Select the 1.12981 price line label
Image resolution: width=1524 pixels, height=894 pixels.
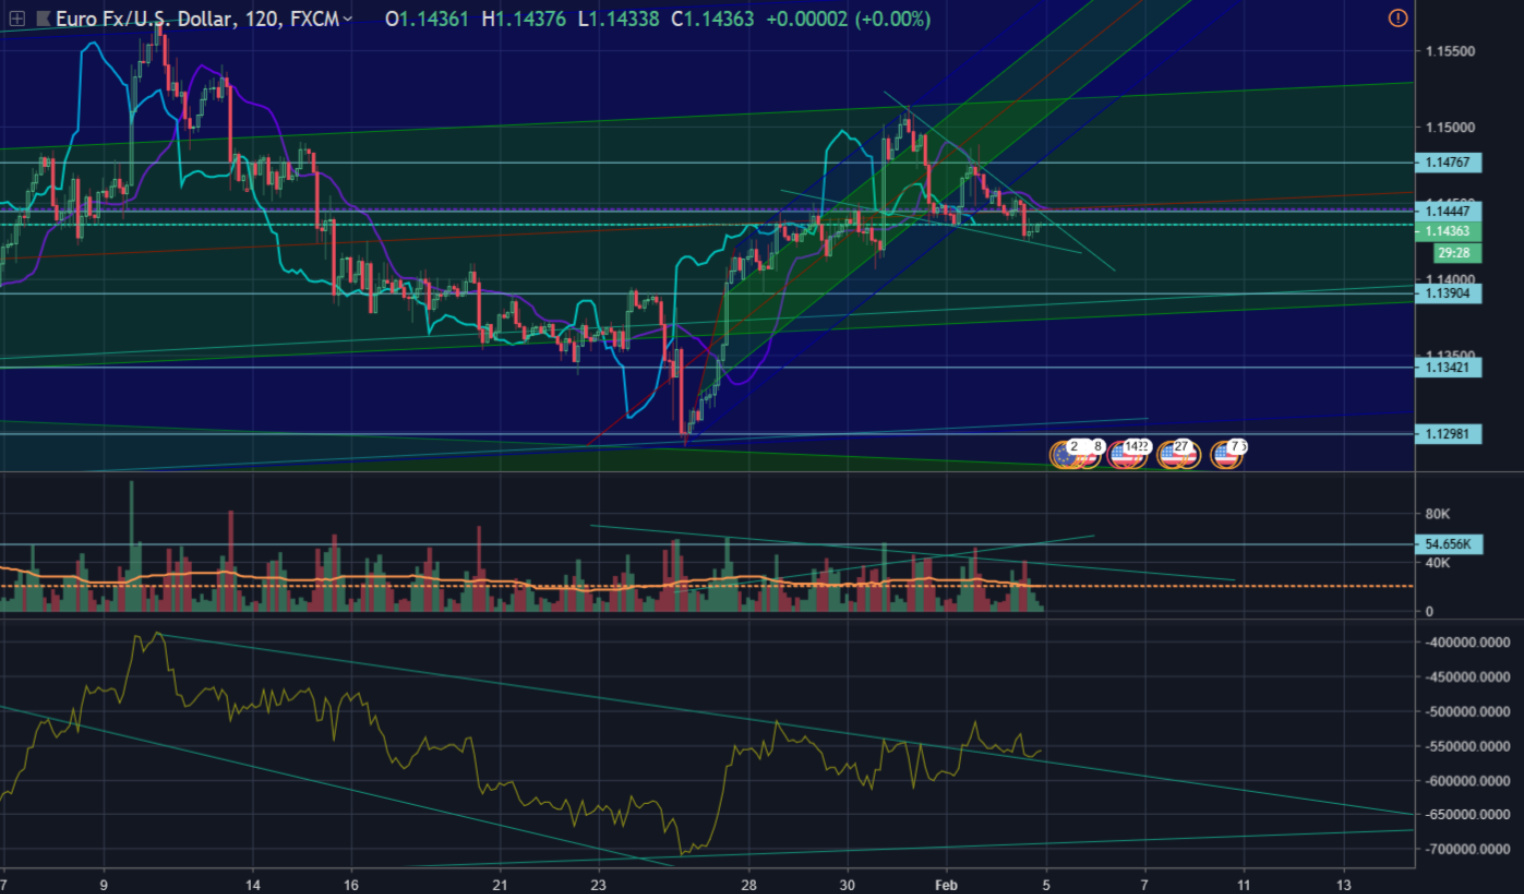click(1448, 434)
